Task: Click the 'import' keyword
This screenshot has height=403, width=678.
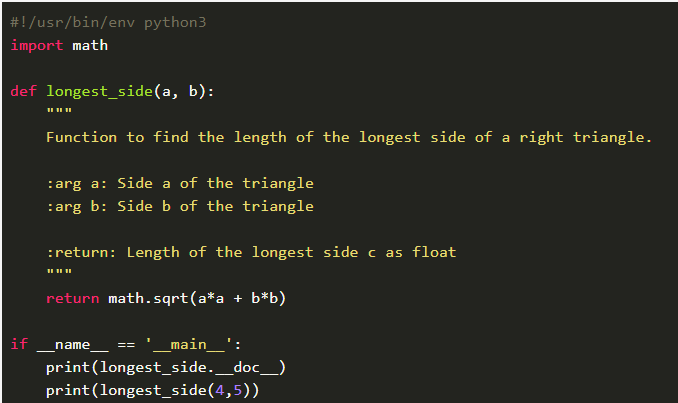Action: [37, 45]
